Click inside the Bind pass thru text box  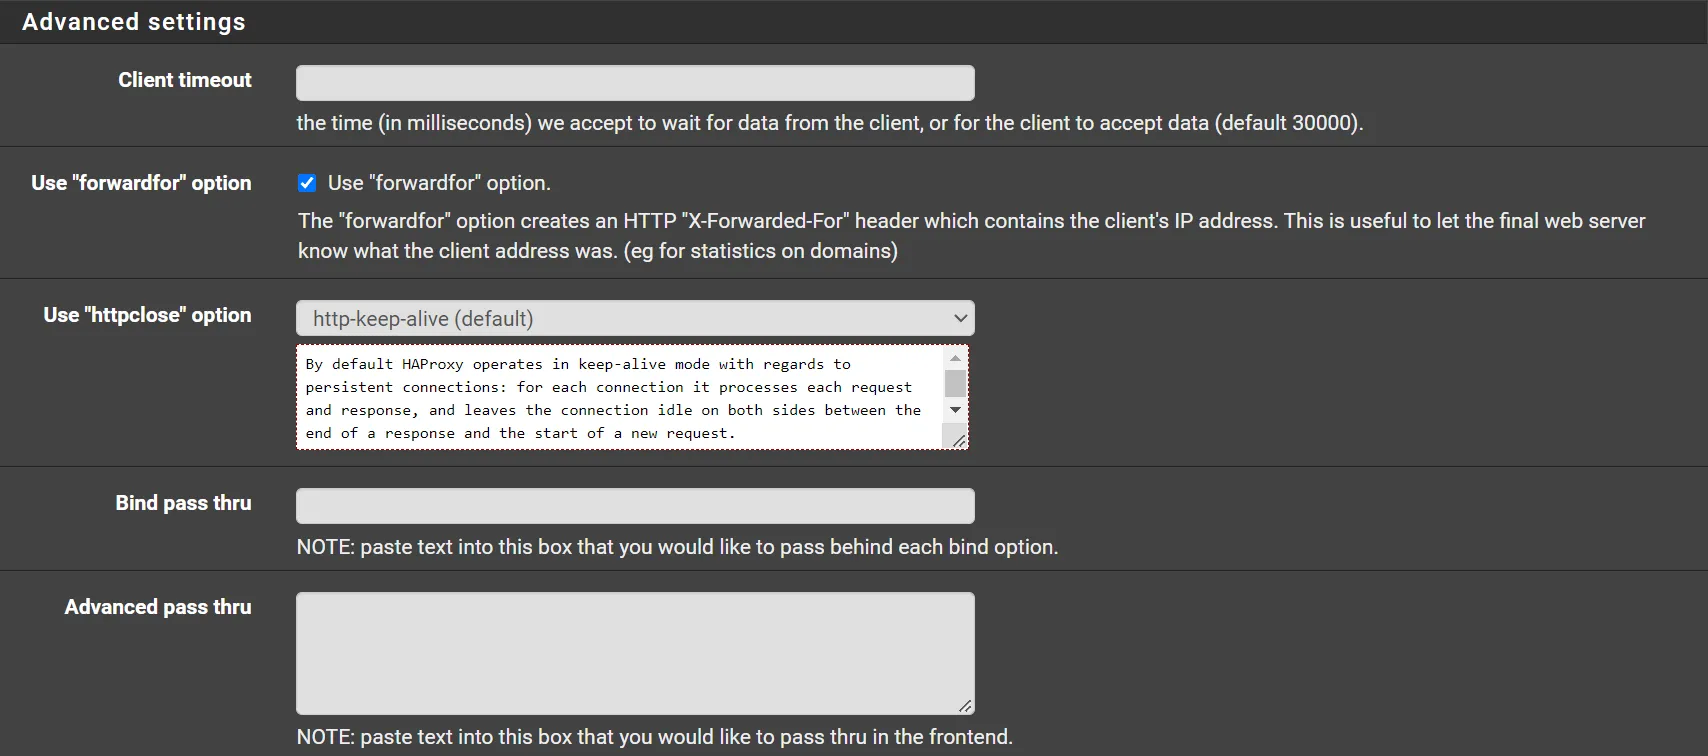pyautogui.click(x=635, y=505)
